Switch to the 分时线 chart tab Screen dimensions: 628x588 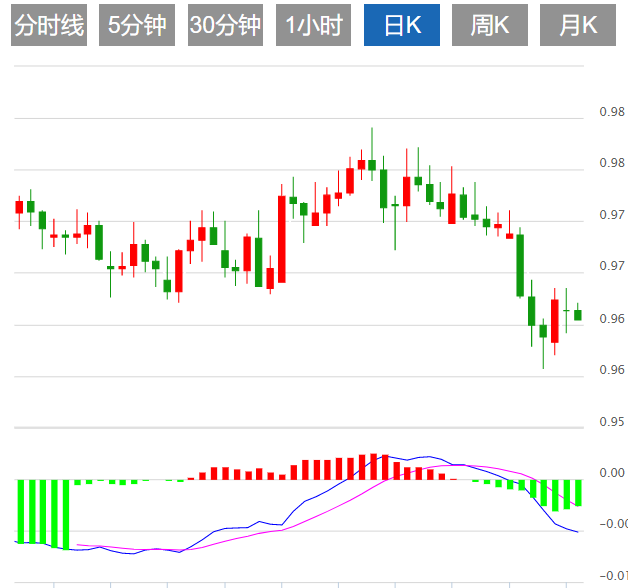[49, 25]
